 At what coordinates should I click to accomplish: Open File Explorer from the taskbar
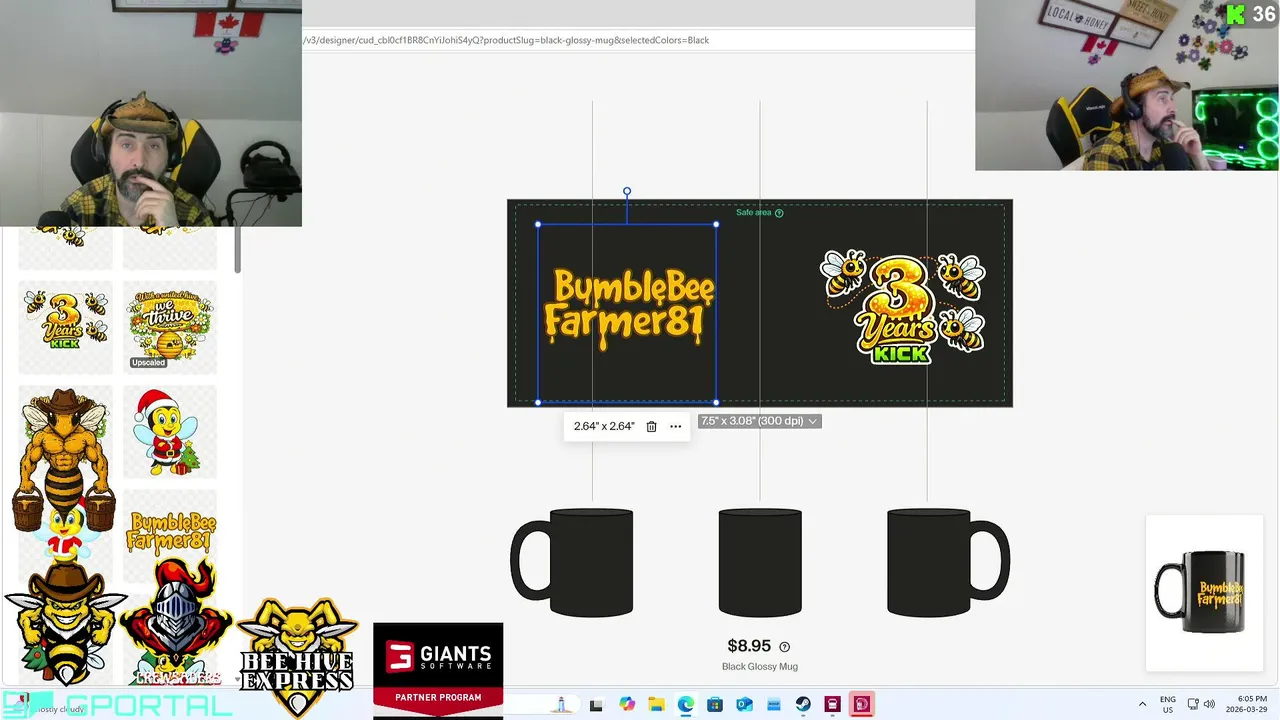point(656,704)
